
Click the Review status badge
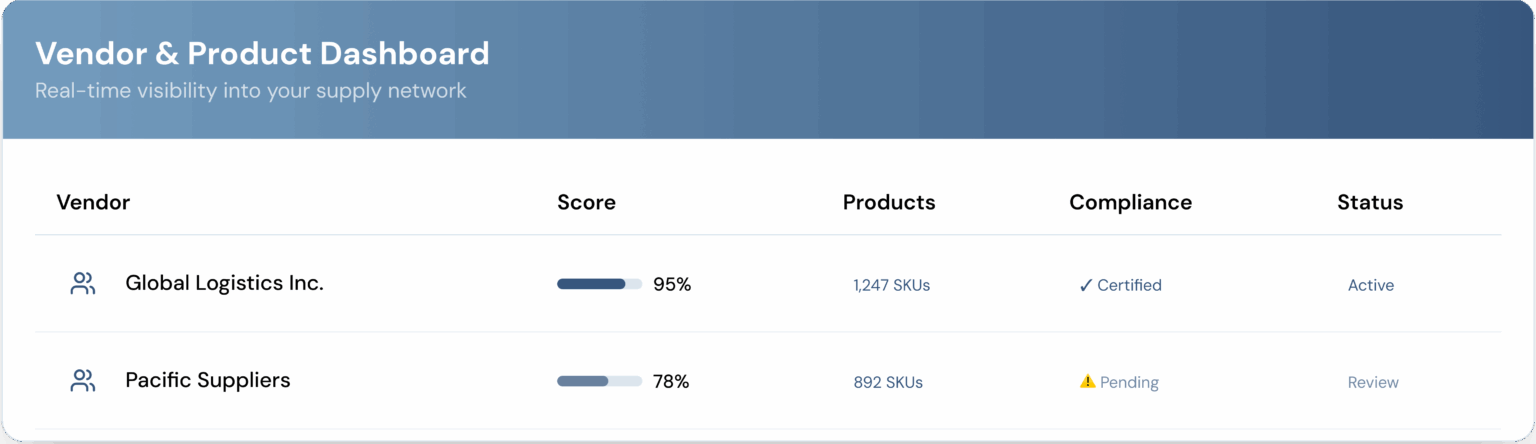click(1373, 382)
